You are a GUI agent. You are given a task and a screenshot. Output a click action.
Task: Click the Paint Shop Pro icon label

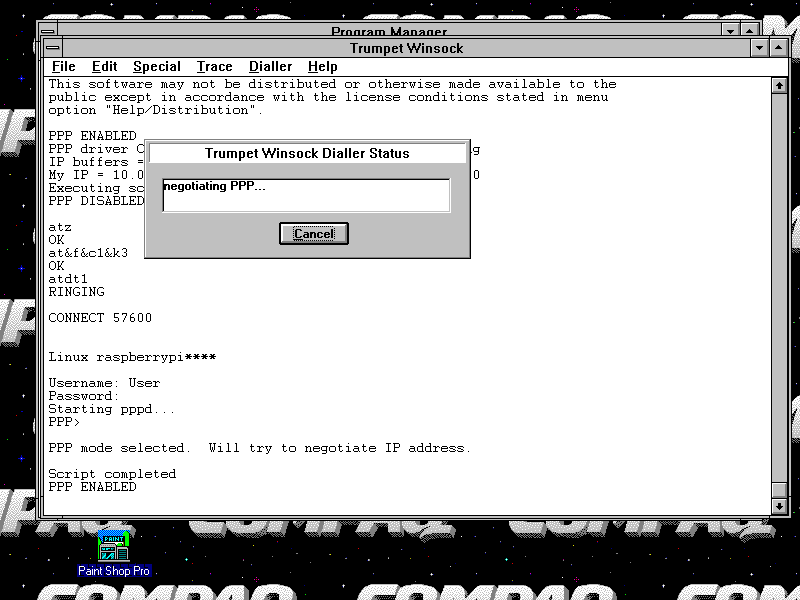[114, 571]
